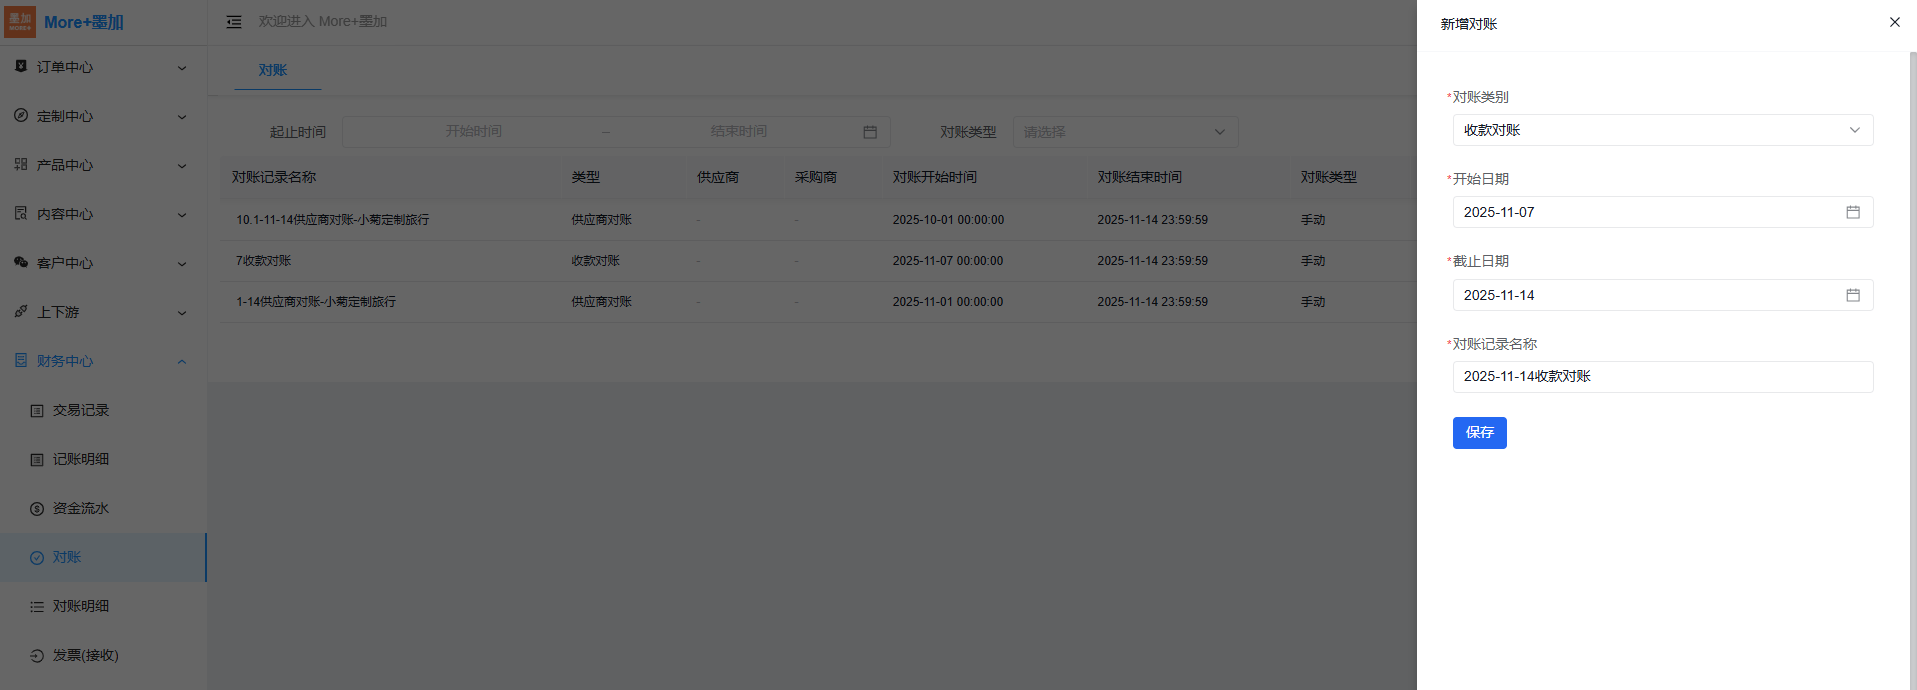This screenshot has height=690, width=1917.
Task: Switch to the 对账 tab
Action: pyautogui.click(x=272, y=70)
